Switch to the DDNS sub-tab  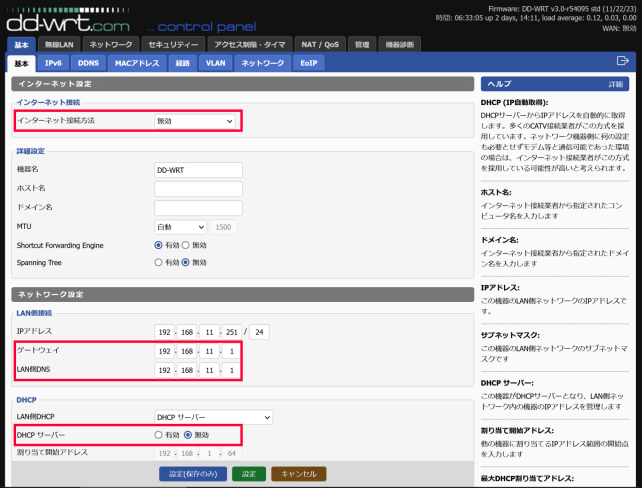pyautogui.click(x=88, y=63)
